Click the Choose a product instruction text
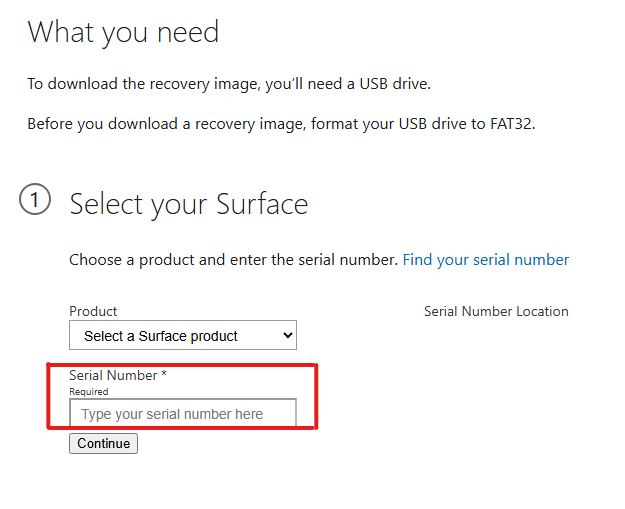 pos(233,260)
